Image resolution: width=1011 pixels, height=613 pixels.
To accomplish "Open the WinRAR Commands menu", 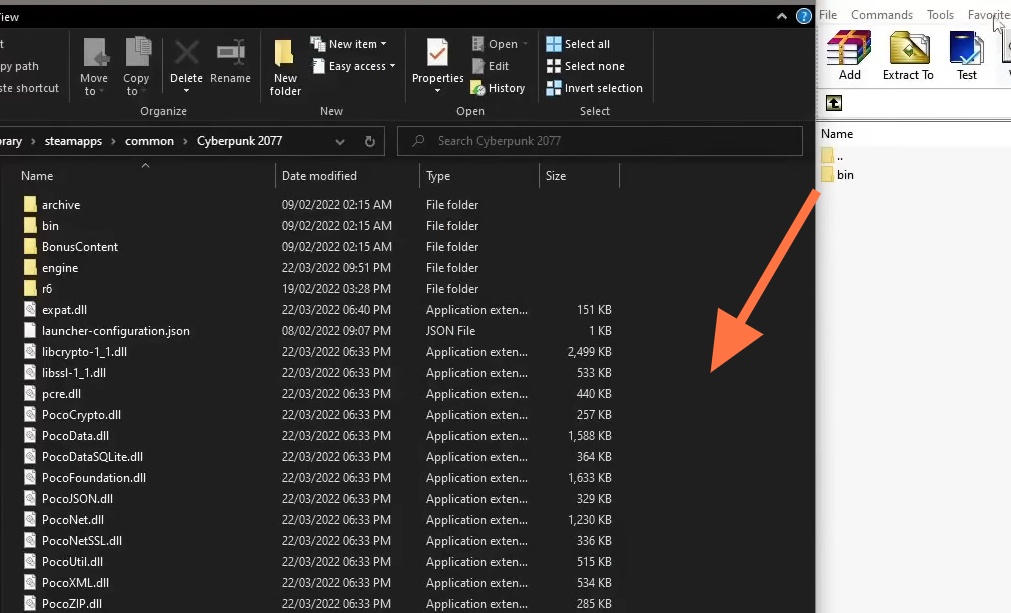I will pyautogui.click(x=881, y=15).
